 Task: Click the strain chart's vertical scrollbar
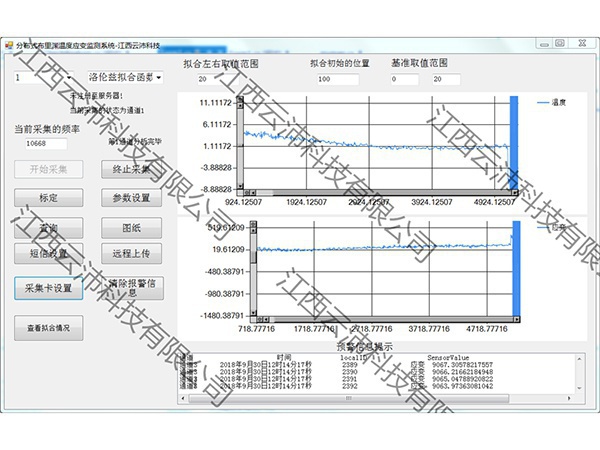tap(253, 270)
